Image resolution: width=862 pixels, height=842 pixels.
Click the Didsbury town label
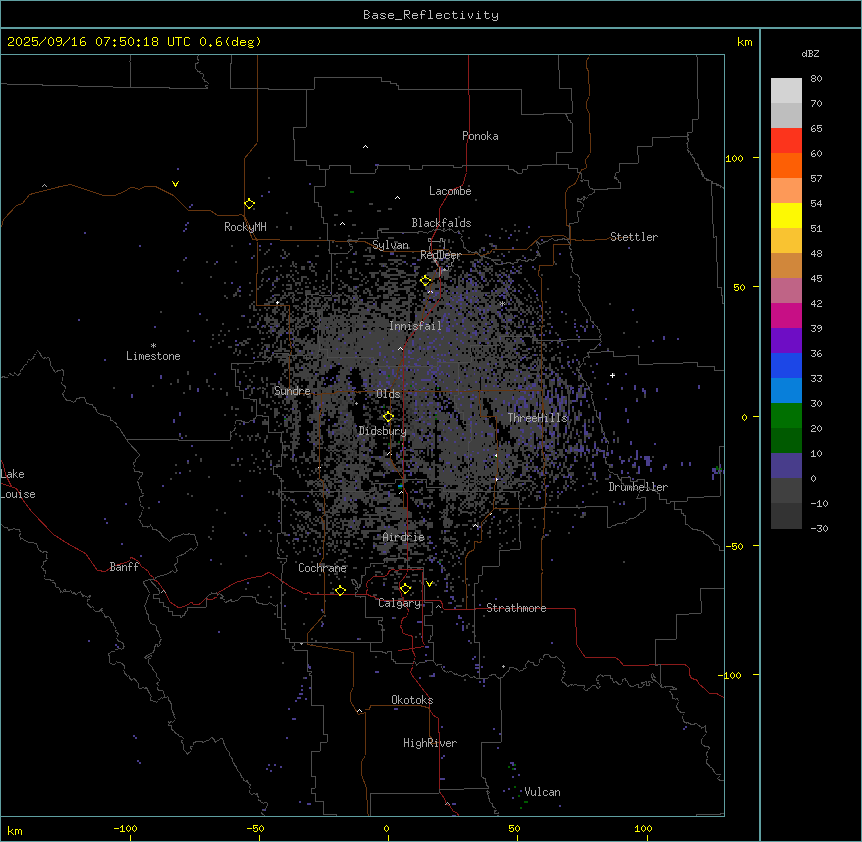tap(382, 431)
